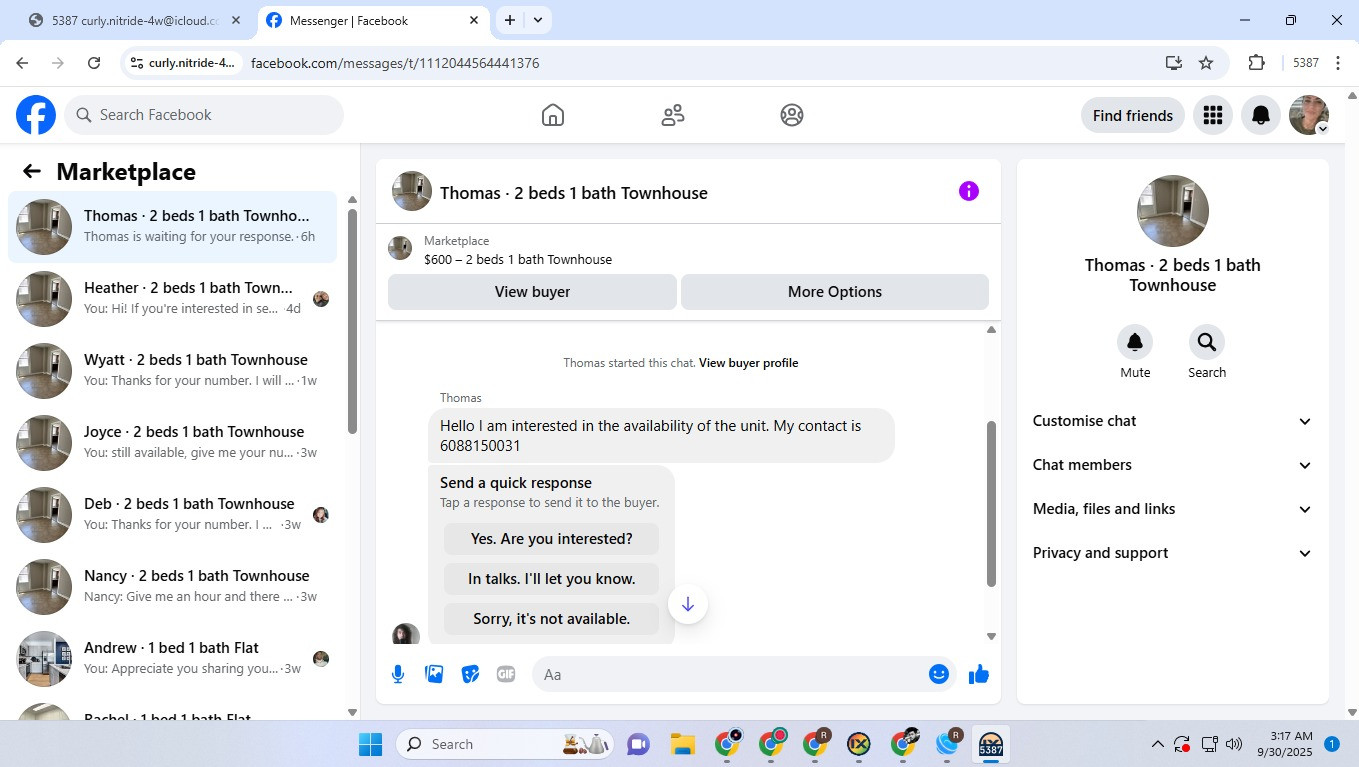Open the Facebook menu grid icon
Viewport: 1359px width, 767px height.
[1213, 115]
